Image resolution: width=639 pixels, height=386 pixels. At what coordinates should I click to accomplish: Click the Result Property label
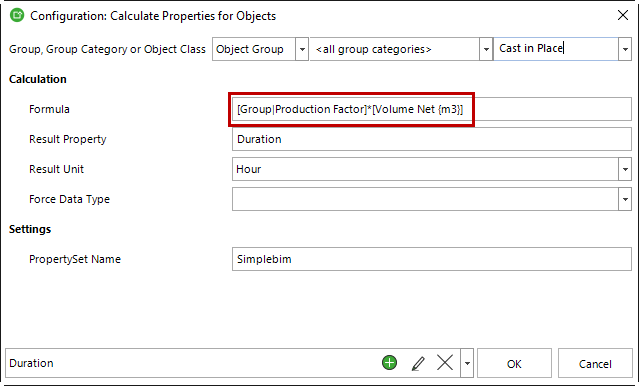(68, 139)
